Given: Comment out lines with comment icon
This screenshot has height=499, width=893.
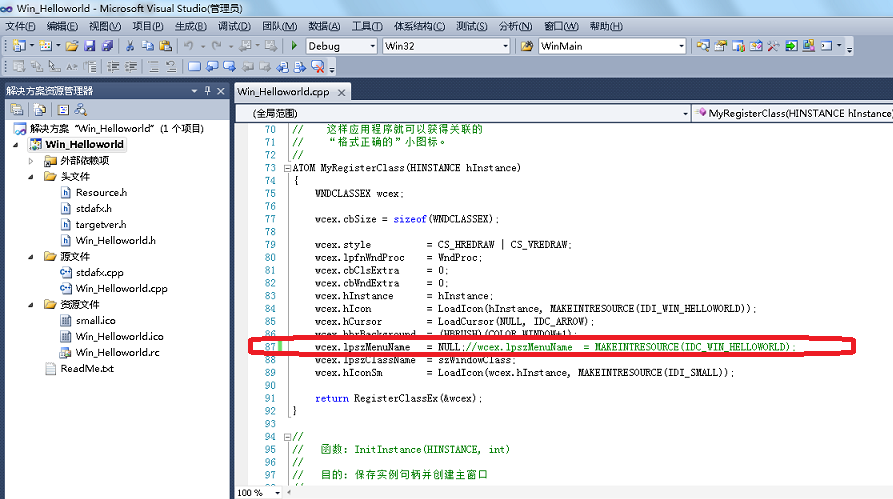Looking at the screenshot, I should (x=154, y=67).
